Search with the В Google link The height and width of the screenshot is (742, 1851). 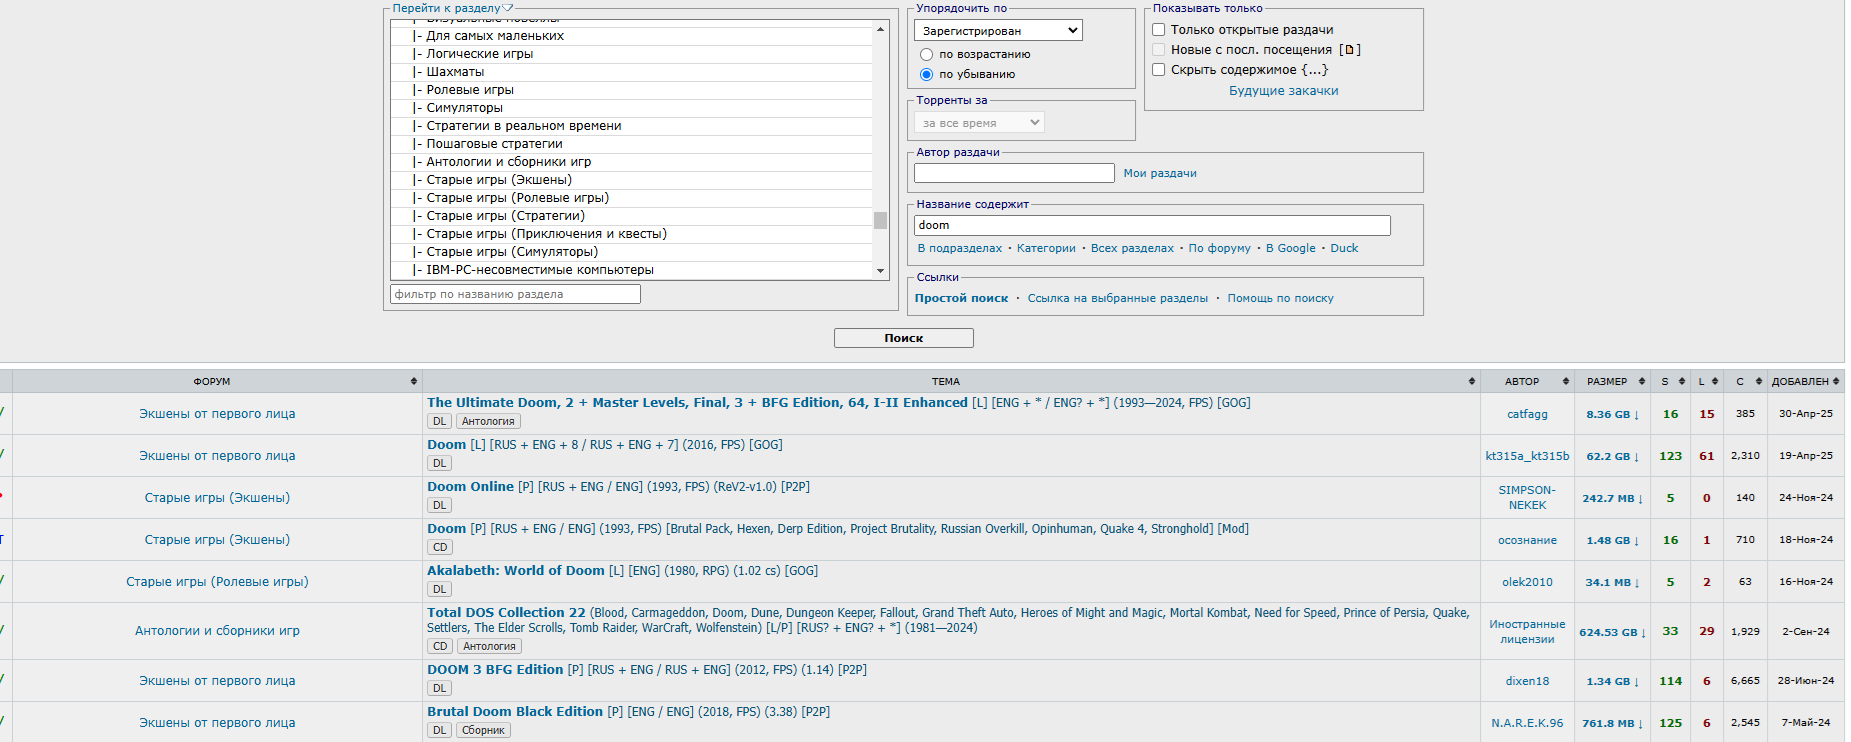click(1291, 248)
